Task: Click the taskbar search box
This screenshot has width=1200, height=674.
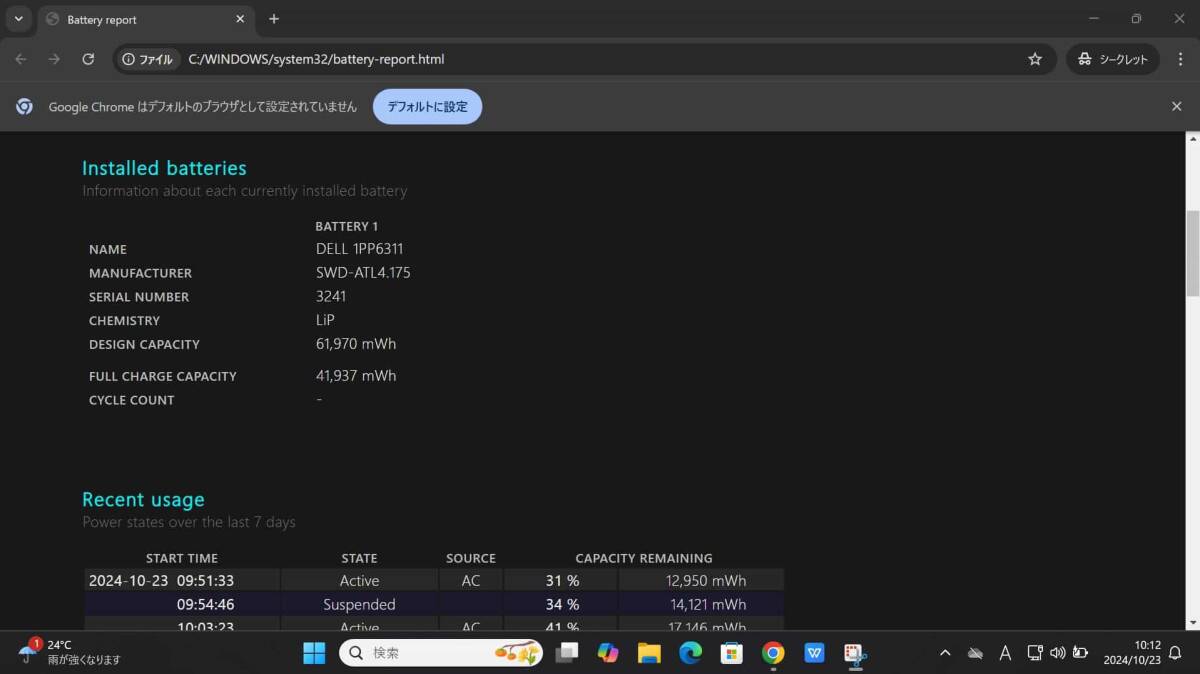Action: point(440,653)
